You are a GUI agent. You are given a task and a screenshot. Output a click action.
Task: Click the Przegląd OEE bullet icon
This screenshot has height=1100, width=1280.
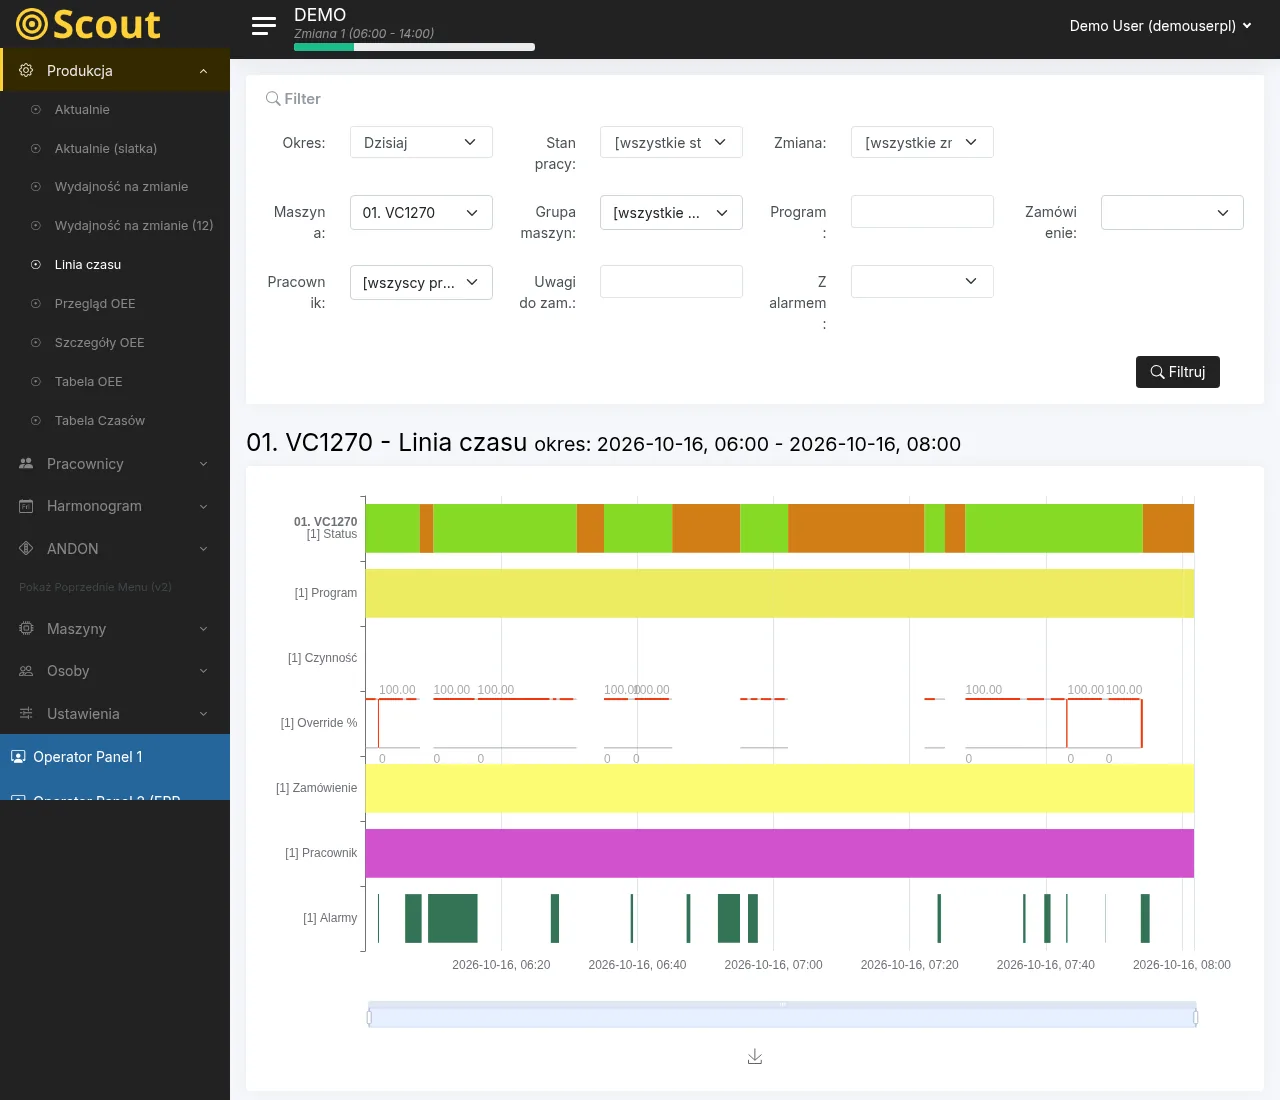(36, 304)
